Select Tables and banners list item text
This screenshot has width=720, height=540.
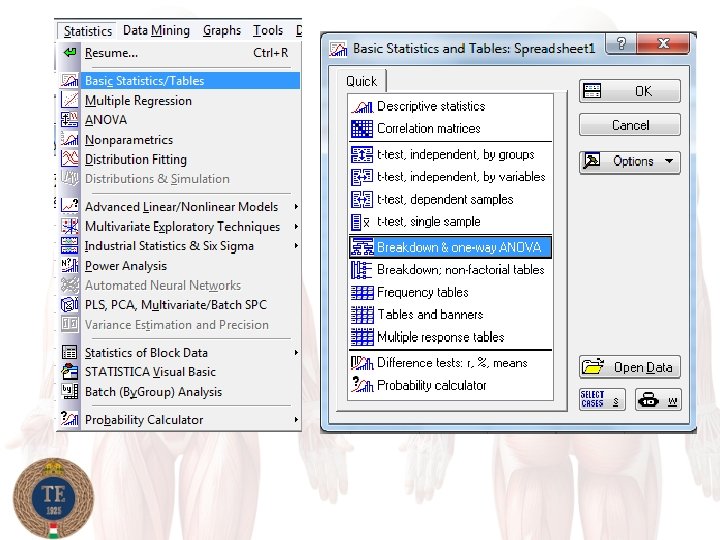coord(430,315)
